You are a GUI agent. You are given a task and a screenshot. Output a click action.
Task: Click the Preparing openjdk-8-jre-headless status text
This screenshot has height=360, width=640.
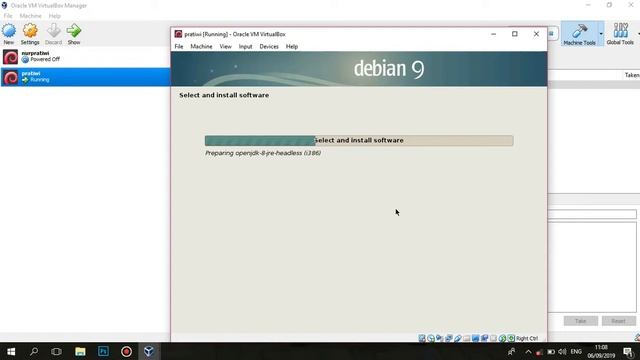(x=263, y=153)
